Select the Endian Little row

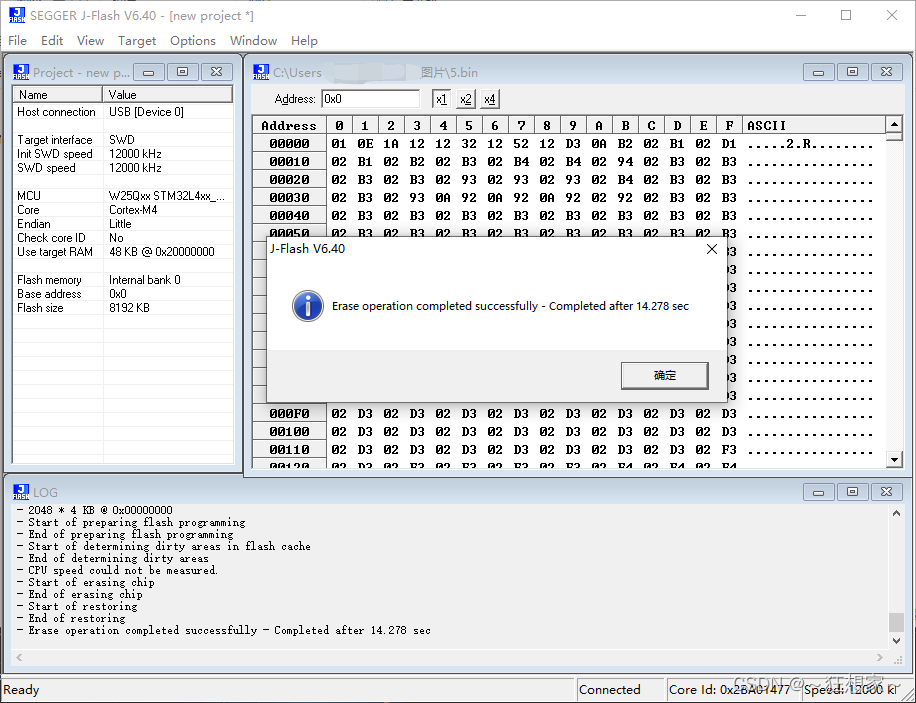click(x=123, y=224)
